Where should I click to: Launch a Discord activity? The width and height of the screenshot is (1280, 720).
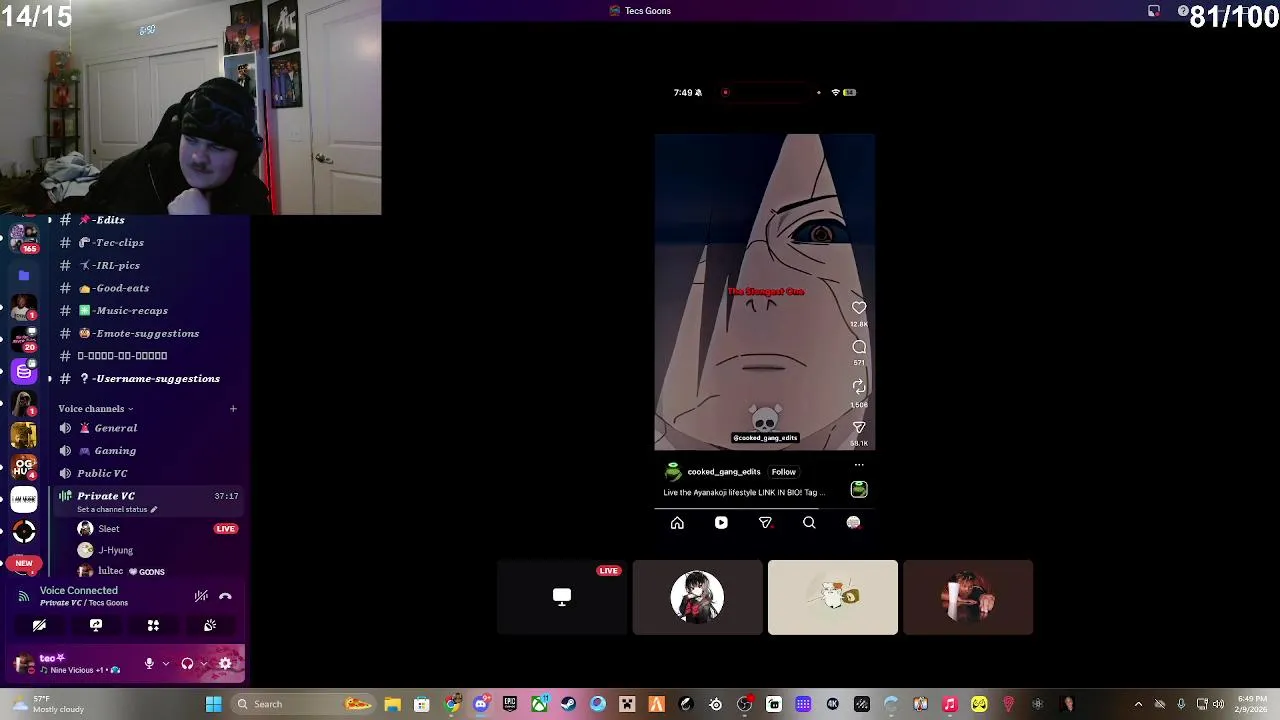(x=153, y=625)
